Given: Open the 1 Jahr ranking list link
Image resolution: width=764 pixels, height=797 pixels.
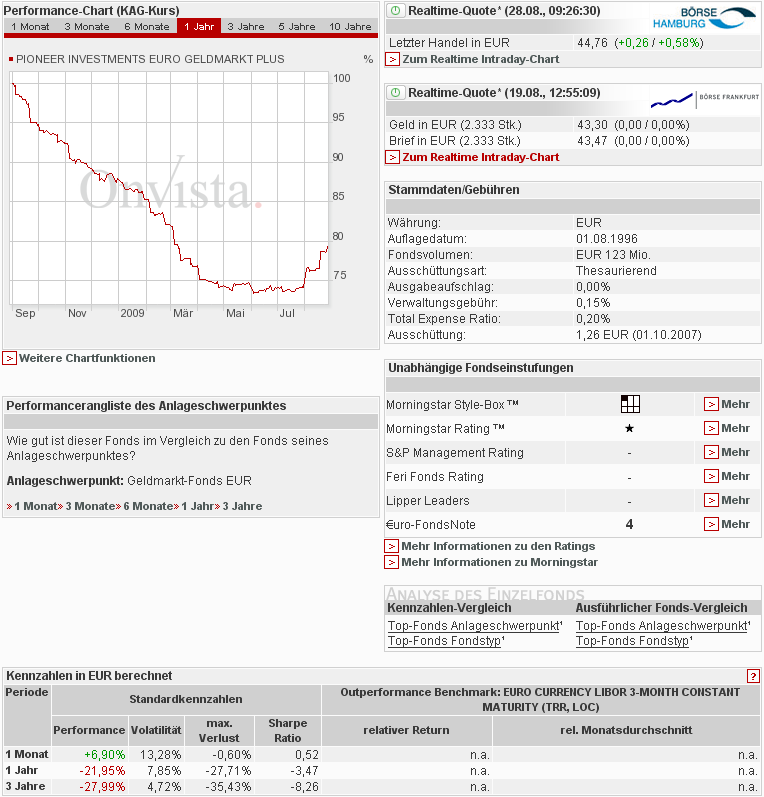Looking at the screenshot, I should [197, 506].
